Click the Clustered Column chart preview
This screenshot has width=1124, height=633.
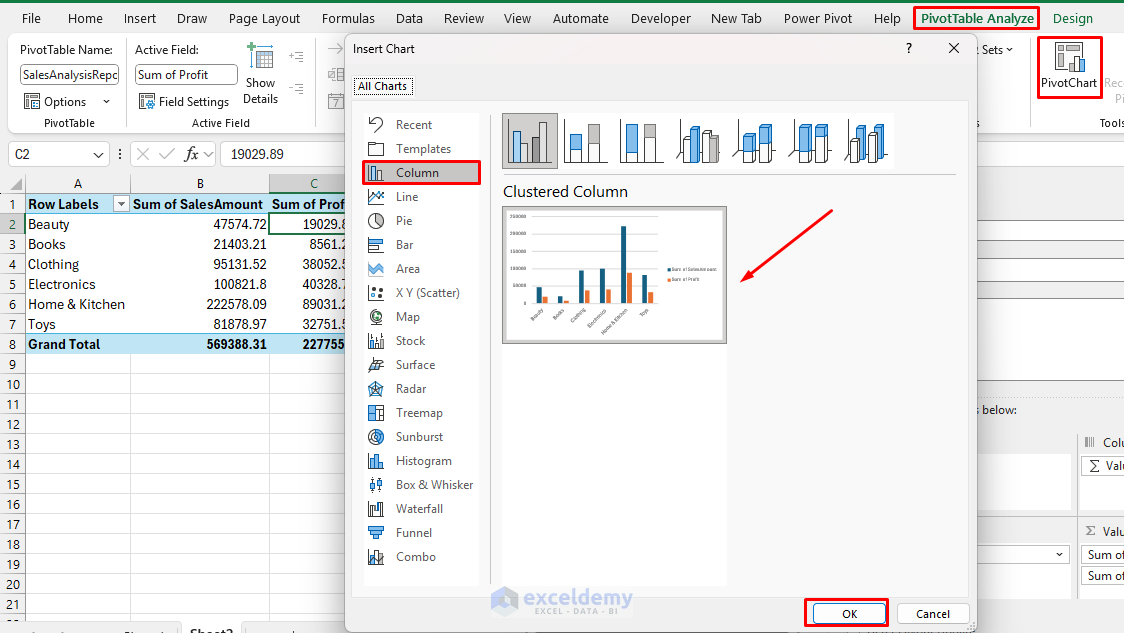tap(614, 275)
